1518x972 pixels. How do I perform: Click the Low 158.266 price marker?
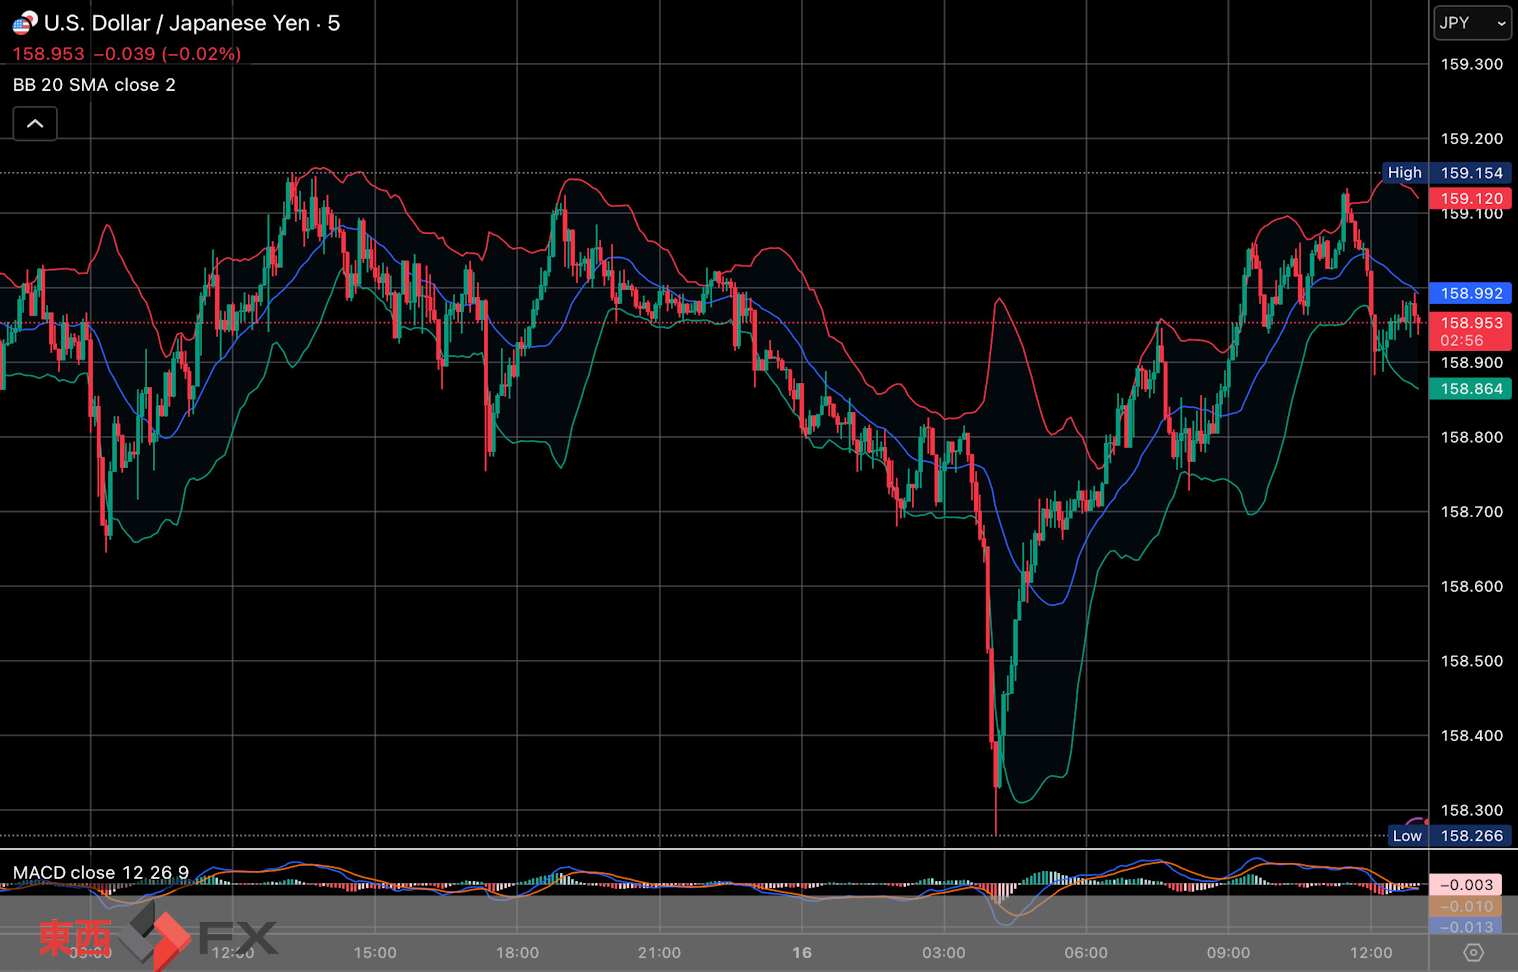(x=1446, y=836)
